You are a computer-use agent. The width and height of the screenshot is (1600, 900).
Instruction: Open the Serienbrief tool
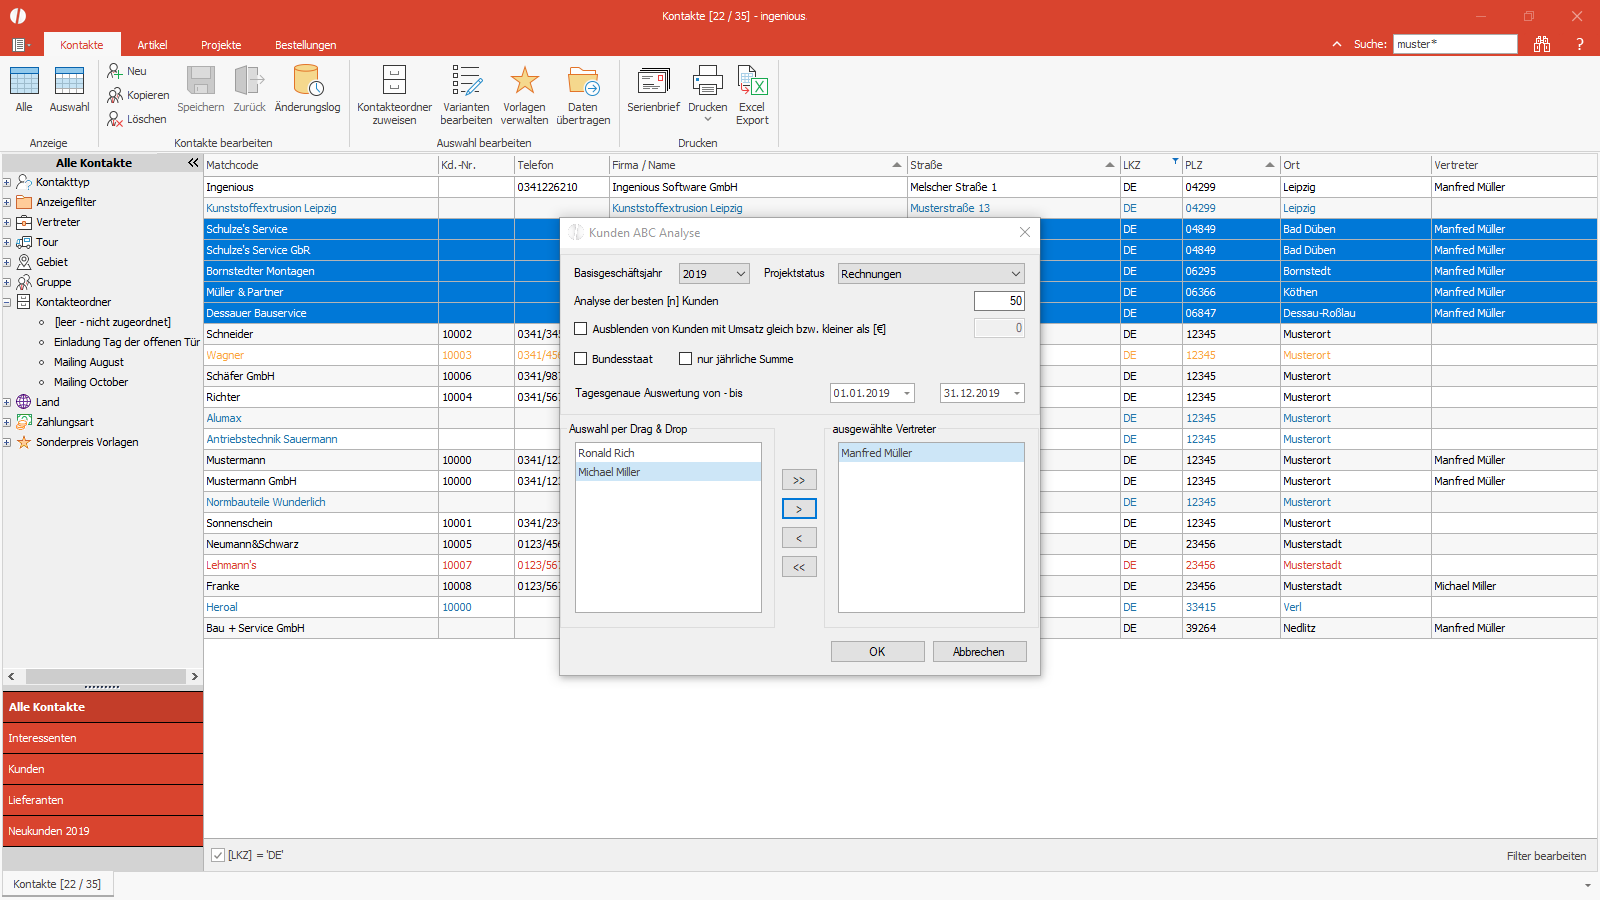(x=653, y=89)
